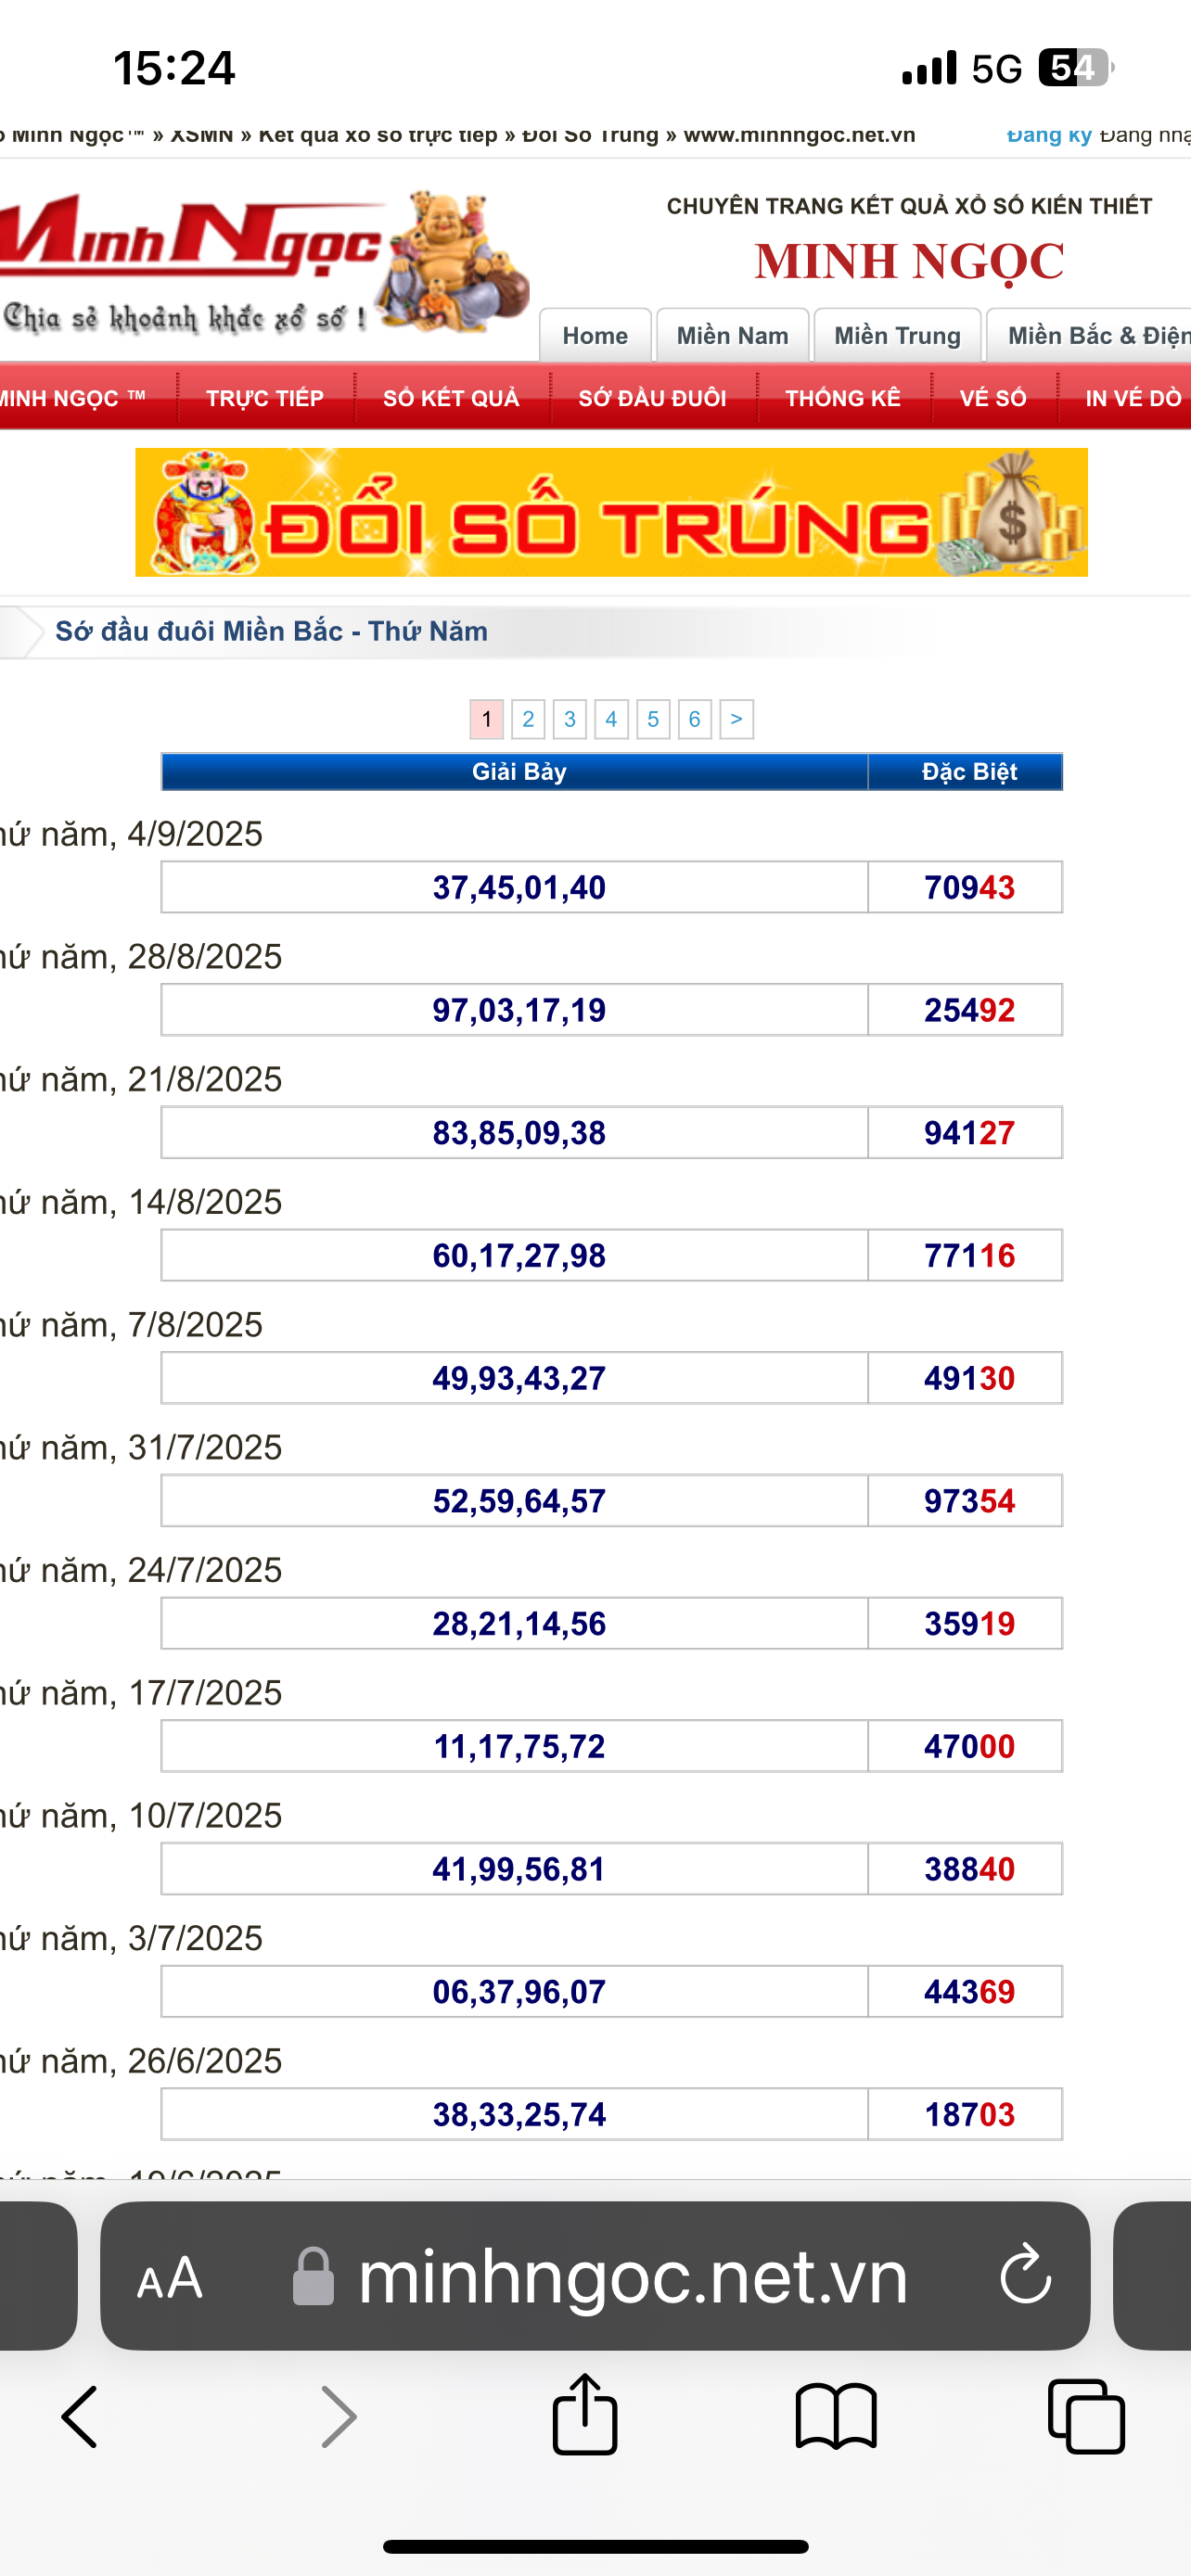This screenshot has width=1191, height=2576.
Task: Tap the Safari forward arrow
Action: [x=338, y=2416]
